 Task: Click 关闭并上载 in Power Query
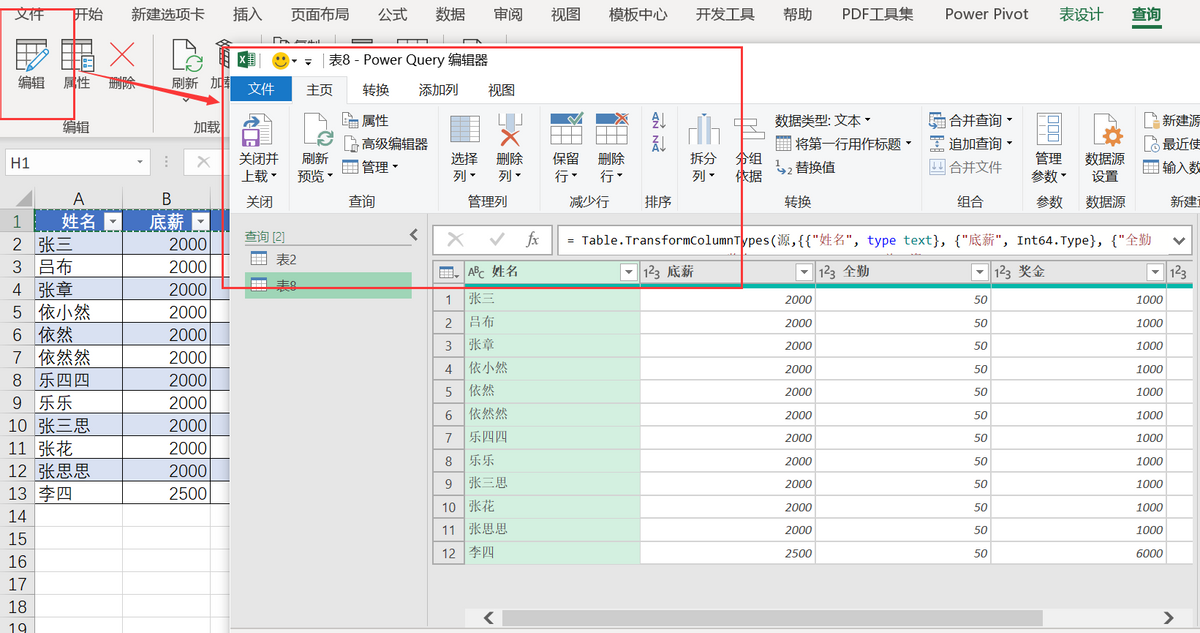(x=258, y=148)
